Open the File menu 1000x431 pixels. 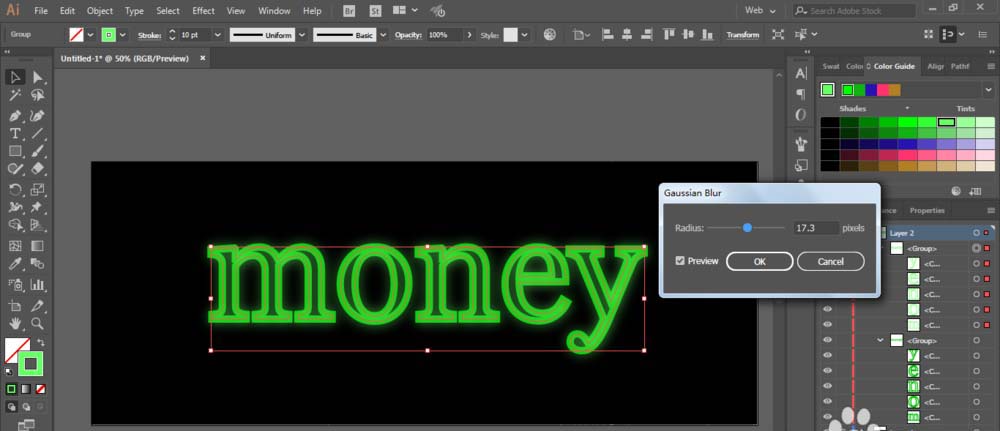pyautogui.click(x=41, y=11)
